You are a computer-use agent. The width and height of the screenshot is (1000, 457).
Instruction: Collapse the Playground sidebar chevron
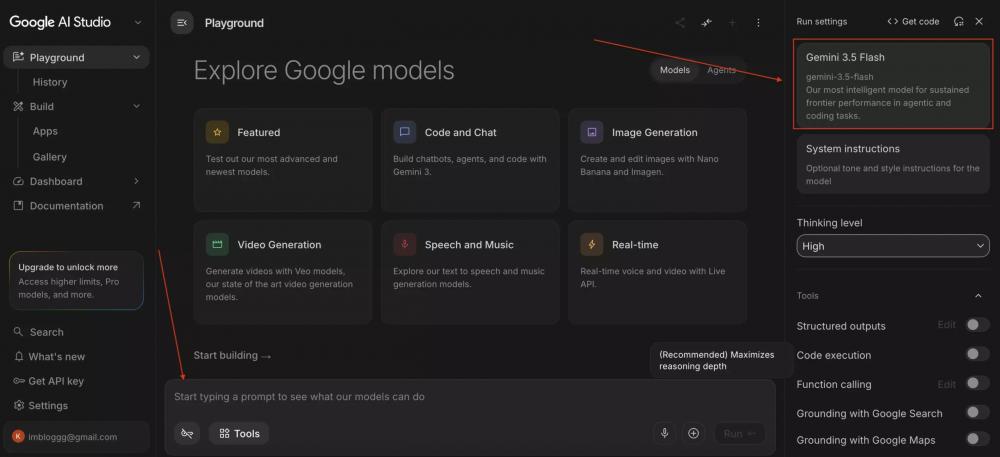[x=136, y=57]
